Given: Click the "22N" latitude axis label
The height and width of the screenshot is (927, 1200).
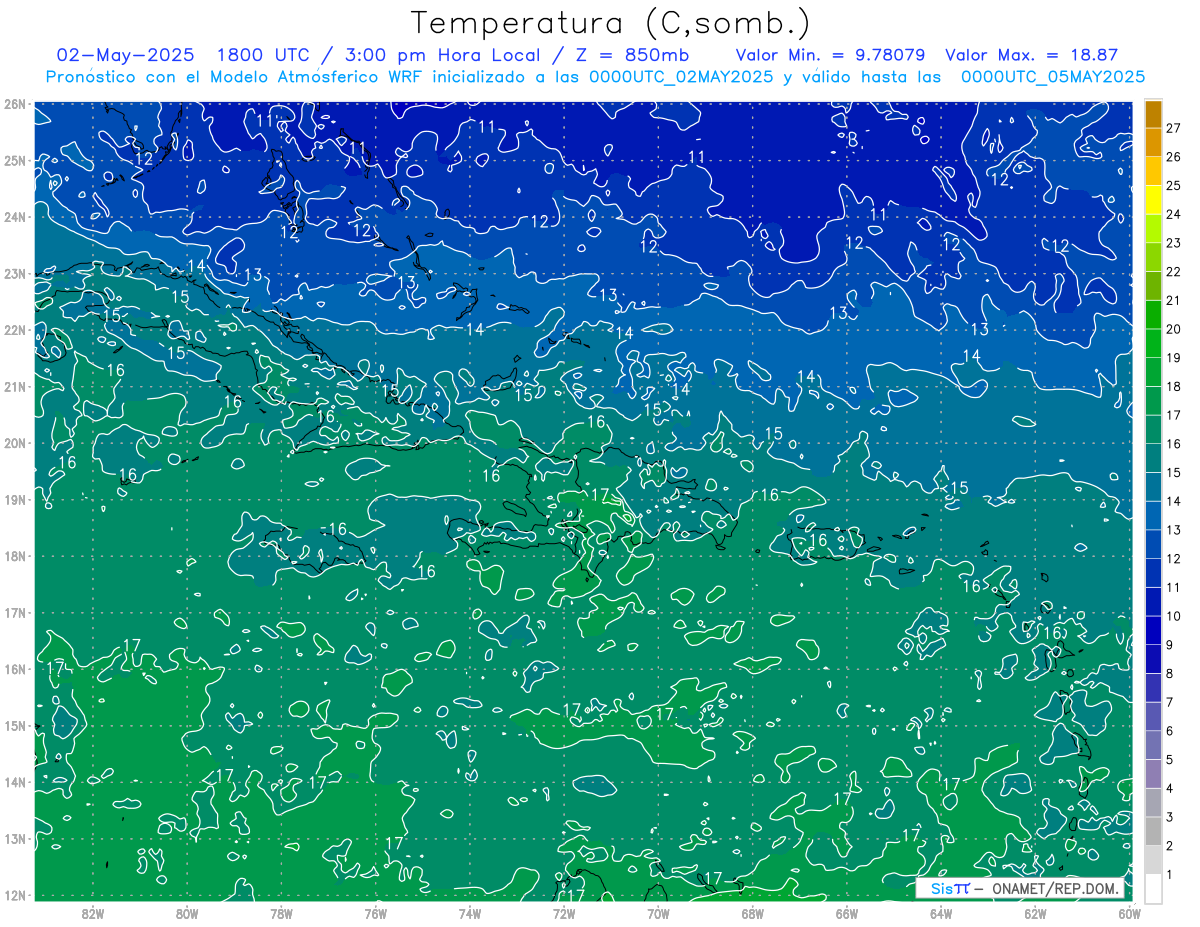Looking at the screenshot, I should (14, 330).
